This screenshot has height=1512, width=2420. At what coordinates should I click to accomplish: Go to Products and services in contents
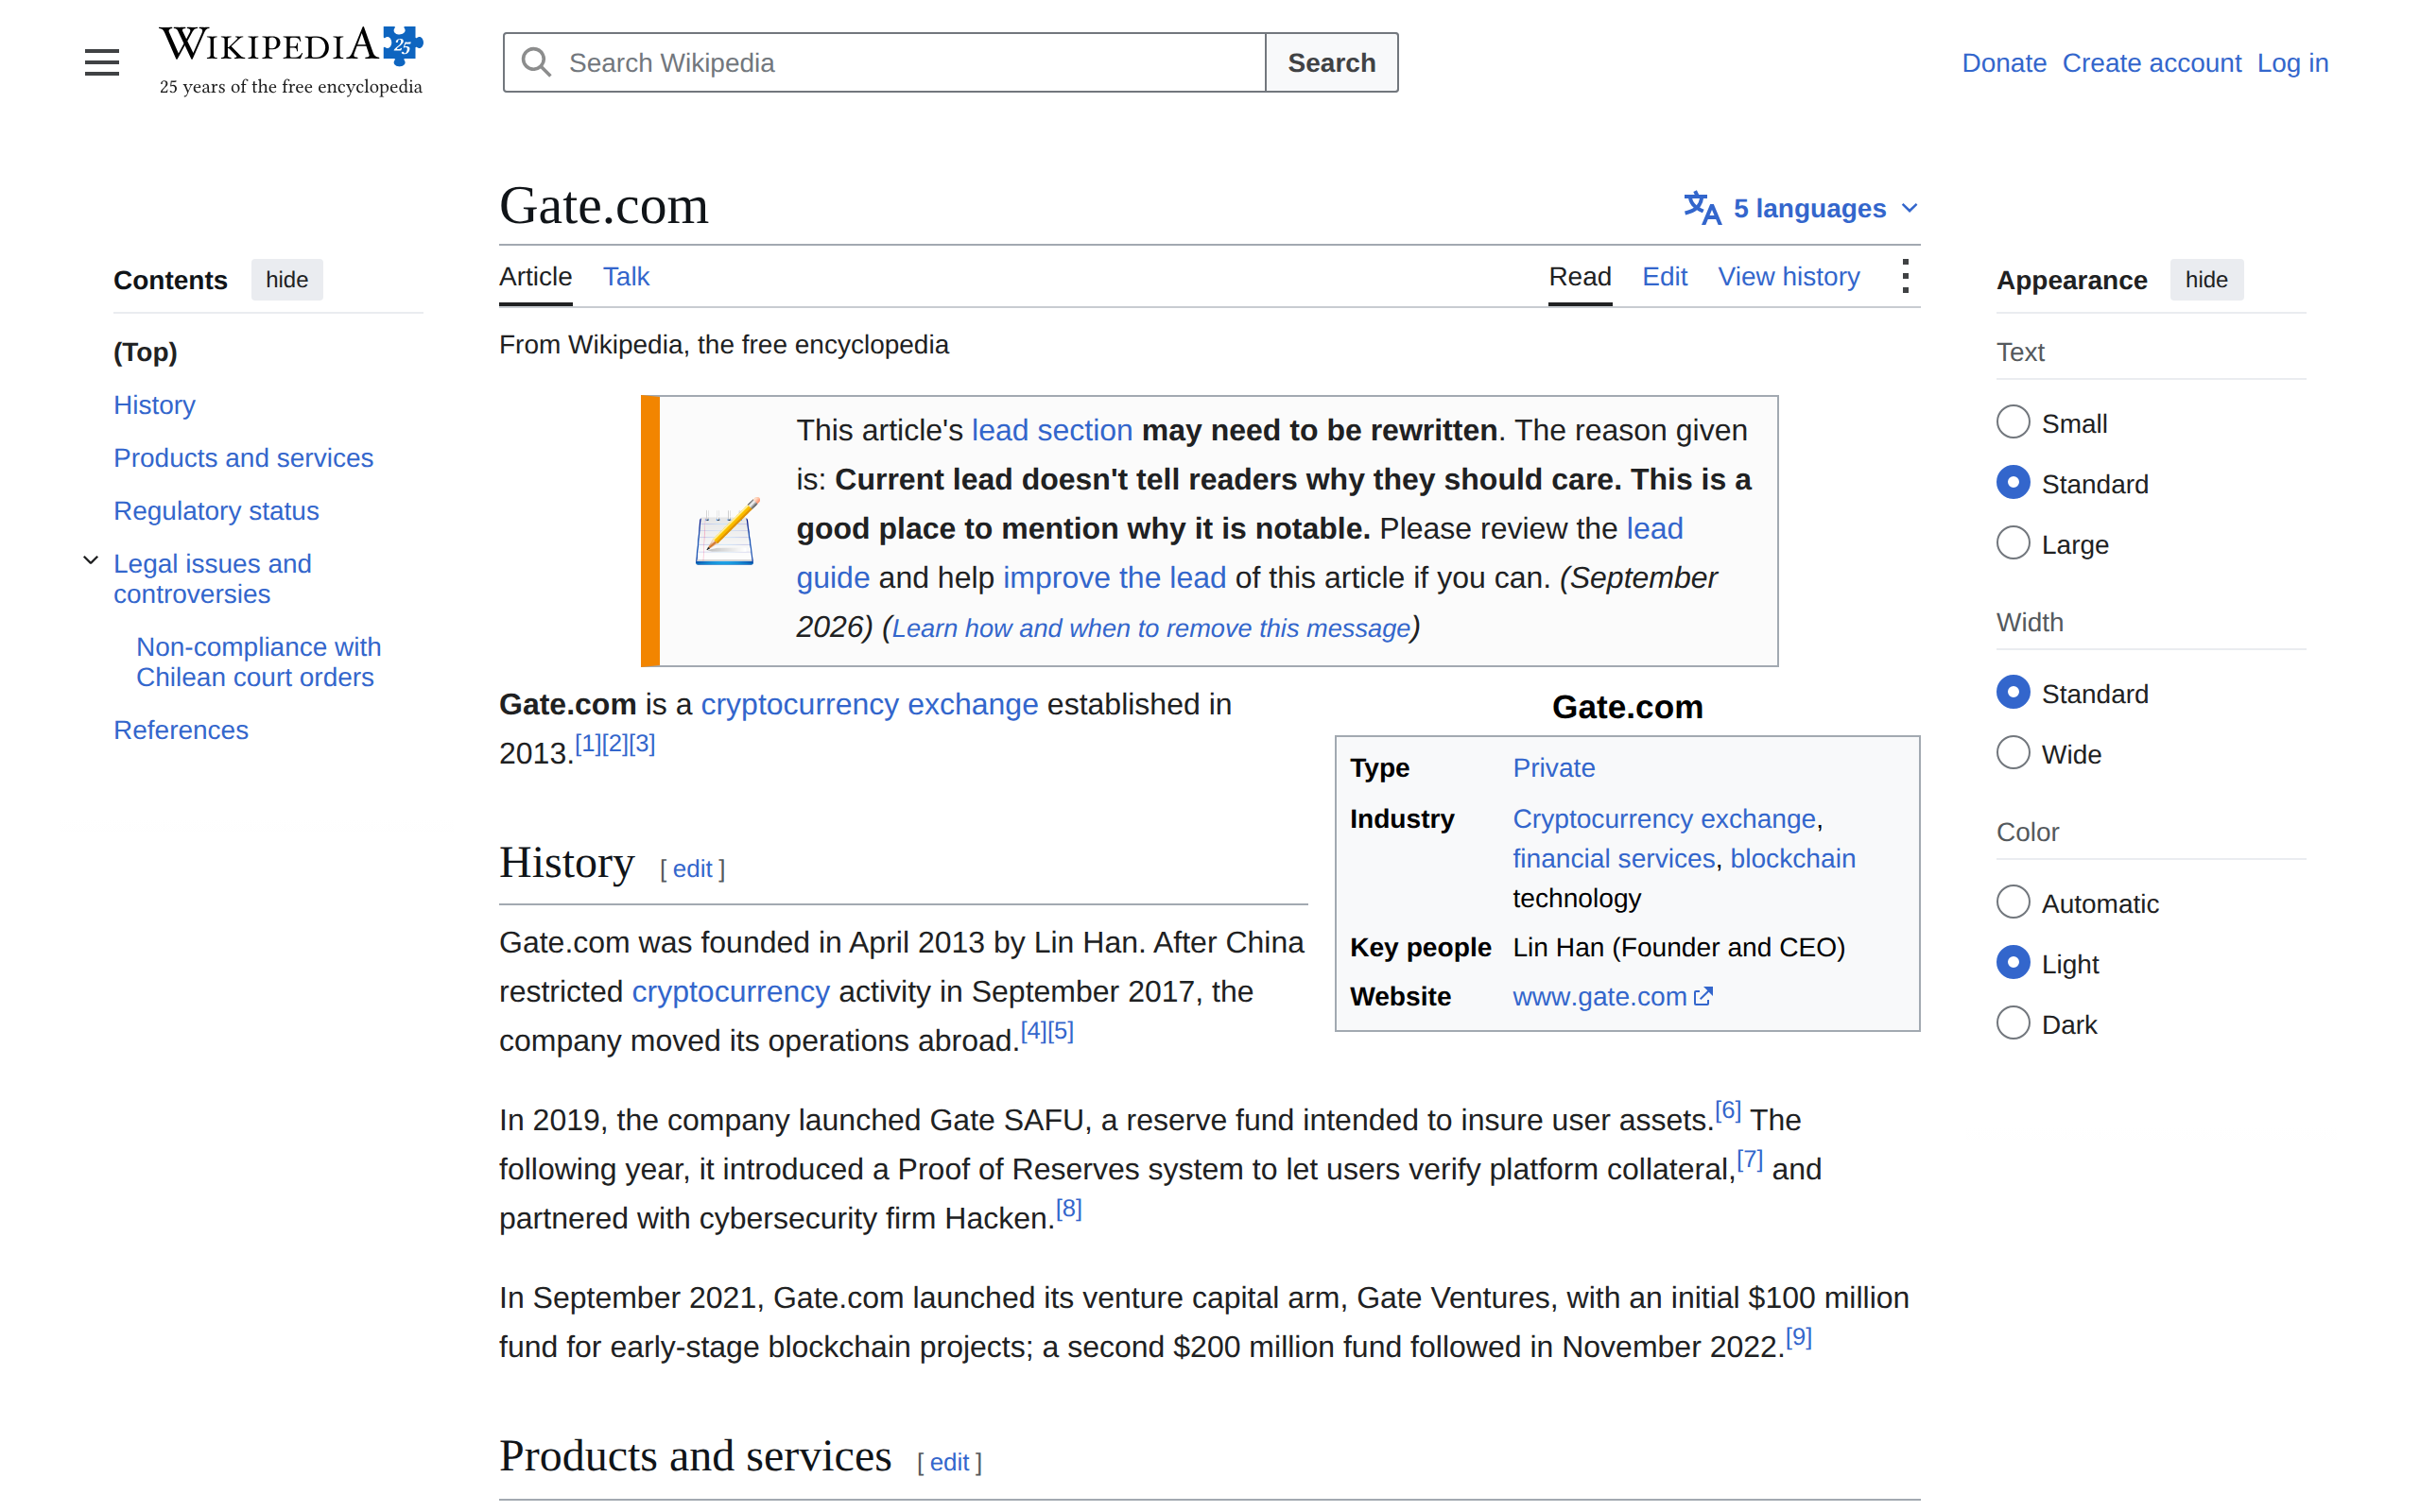243,458
